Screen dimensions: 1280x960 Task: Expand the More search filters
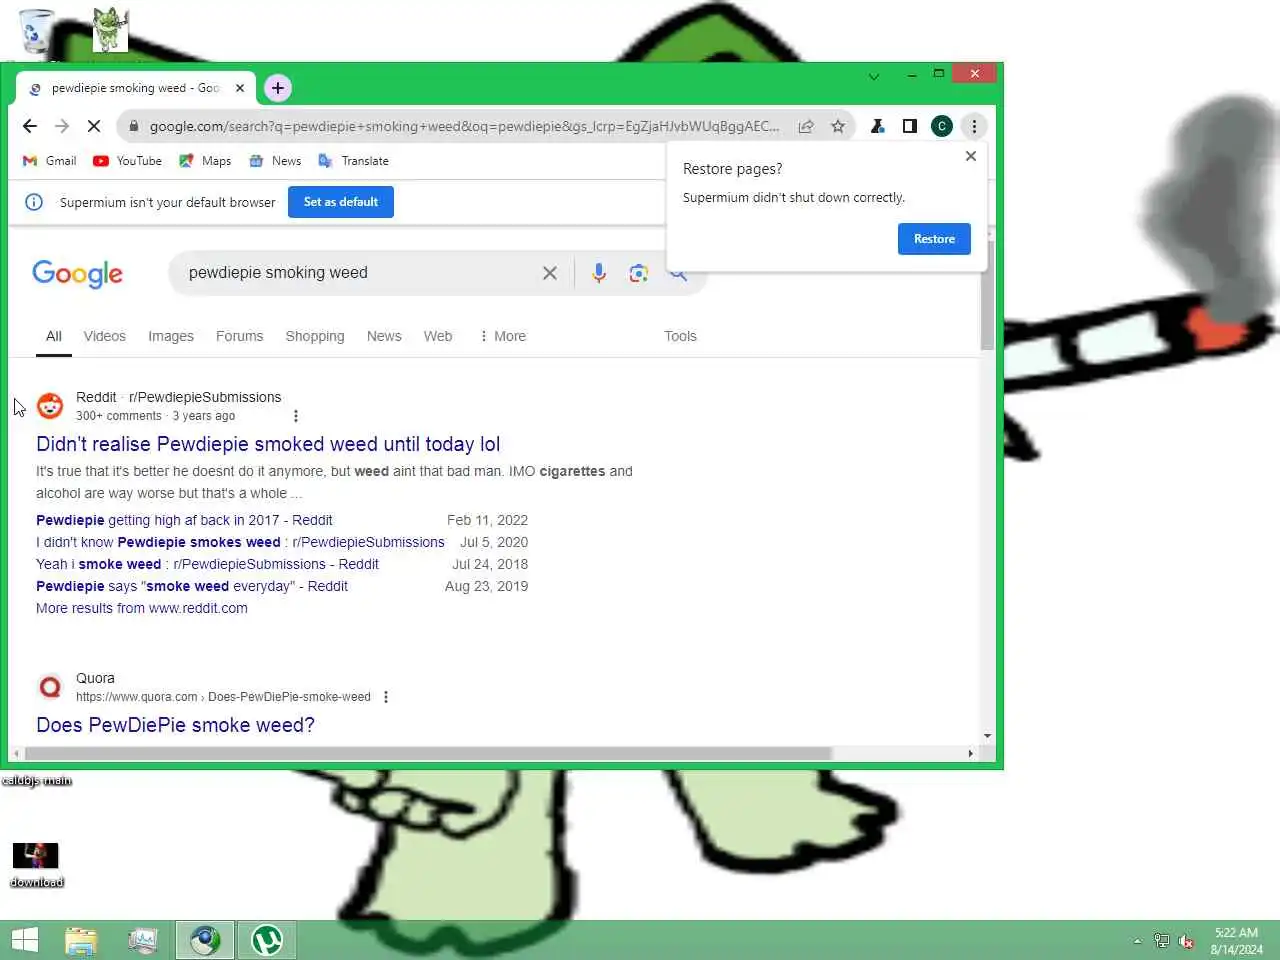pyautogui.click(x=502, y=337)
